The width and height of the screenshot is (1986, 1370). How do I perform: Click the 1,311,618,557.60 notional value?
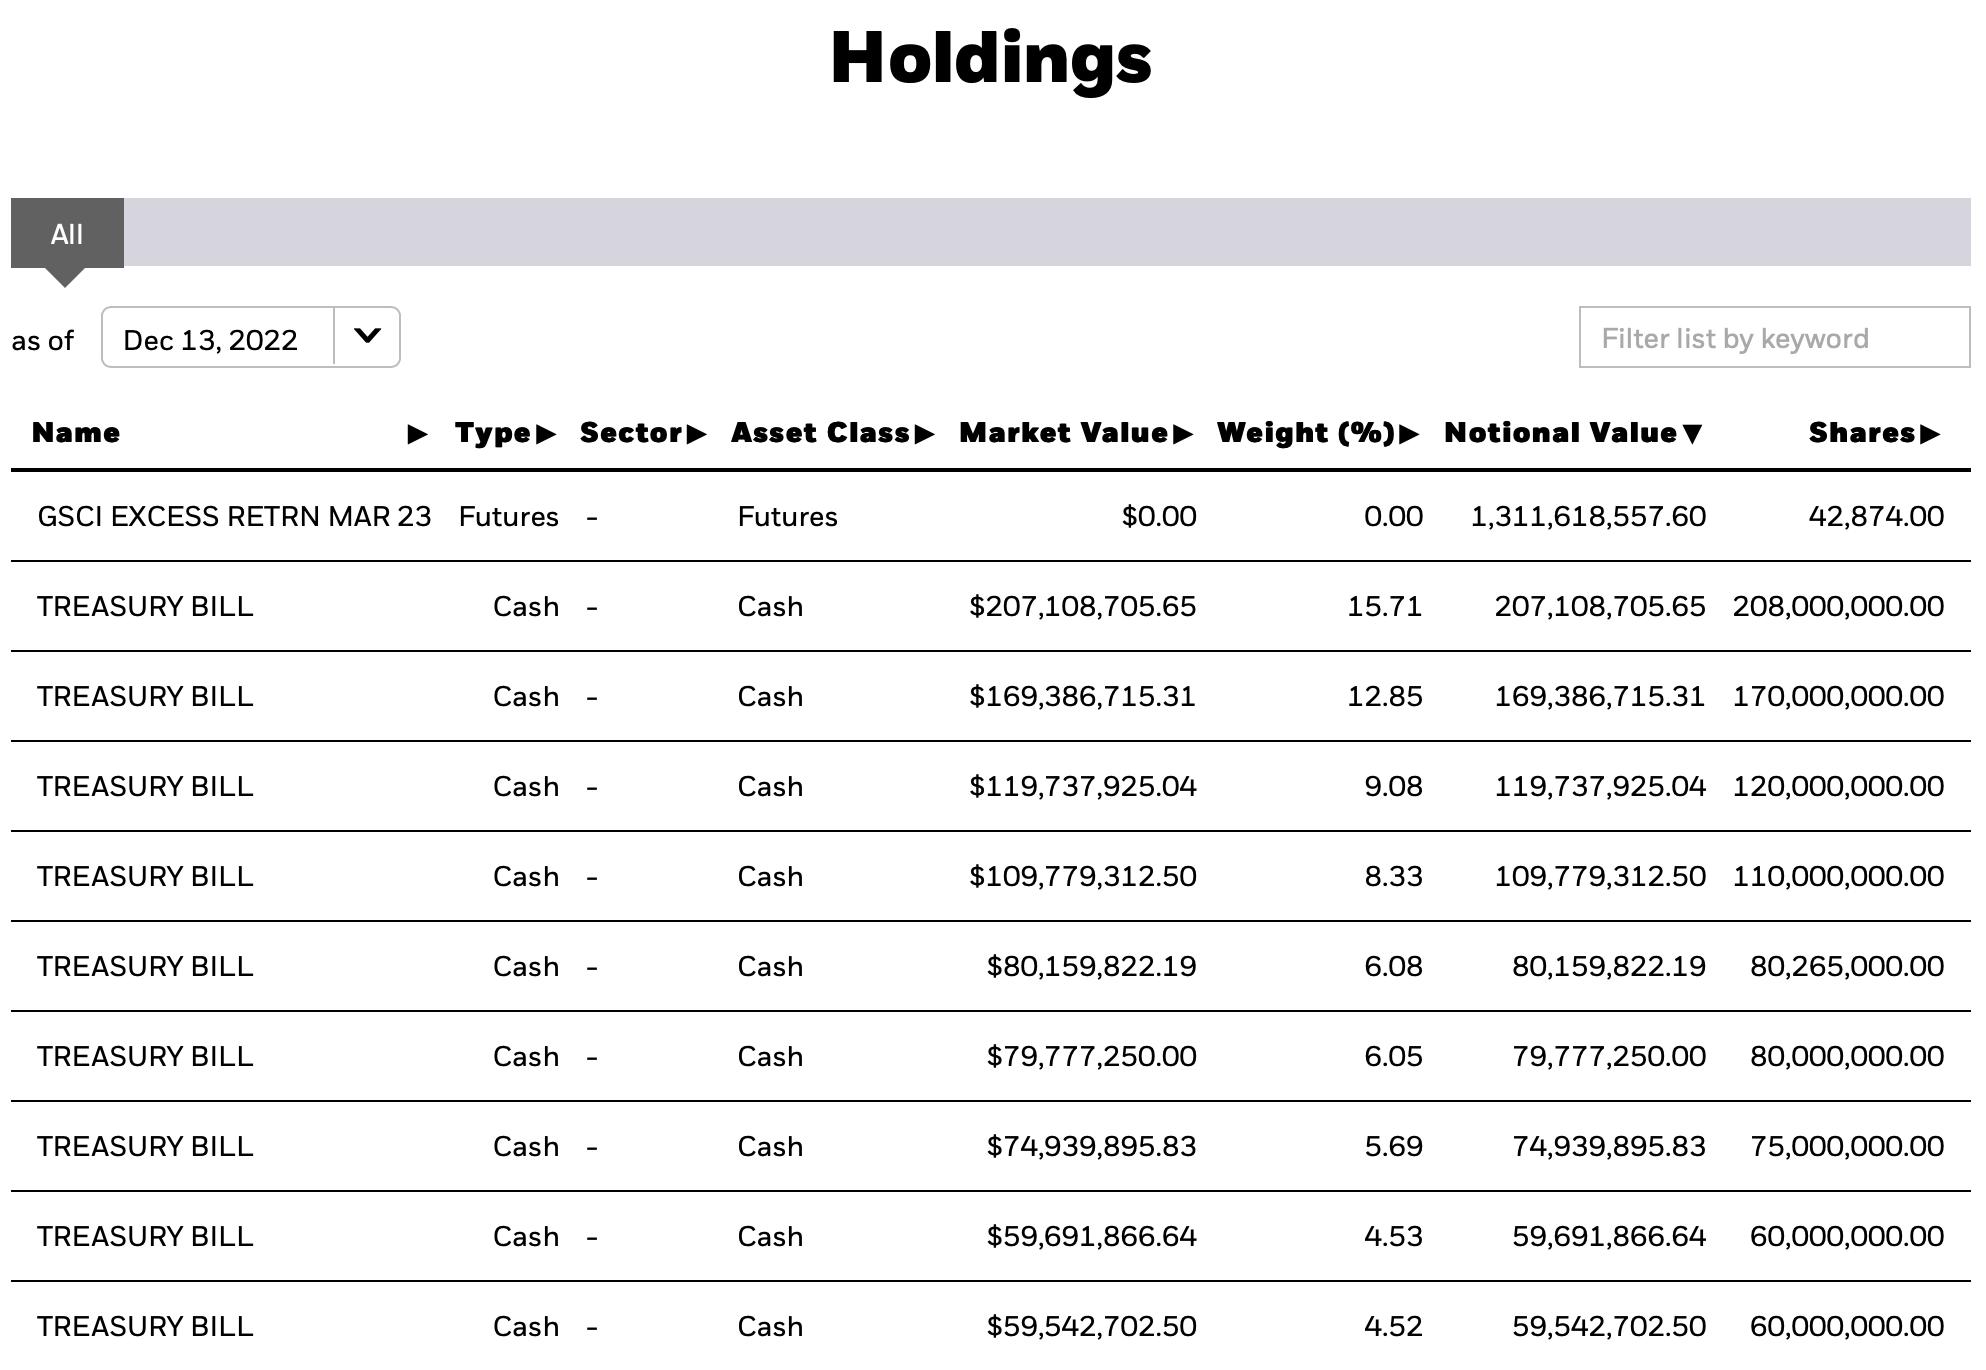(1588, 516)
